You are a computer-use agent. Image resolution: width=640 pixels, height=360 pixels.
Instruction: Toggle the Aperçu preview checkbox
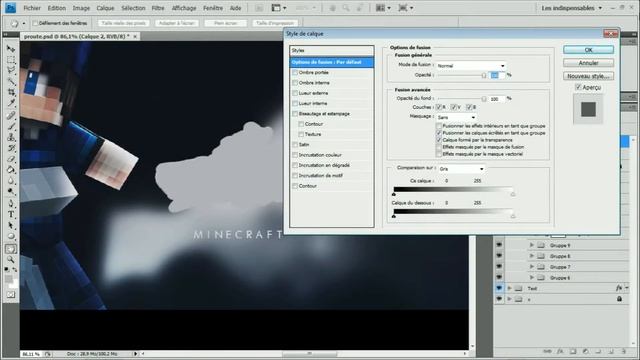(578, 87)
